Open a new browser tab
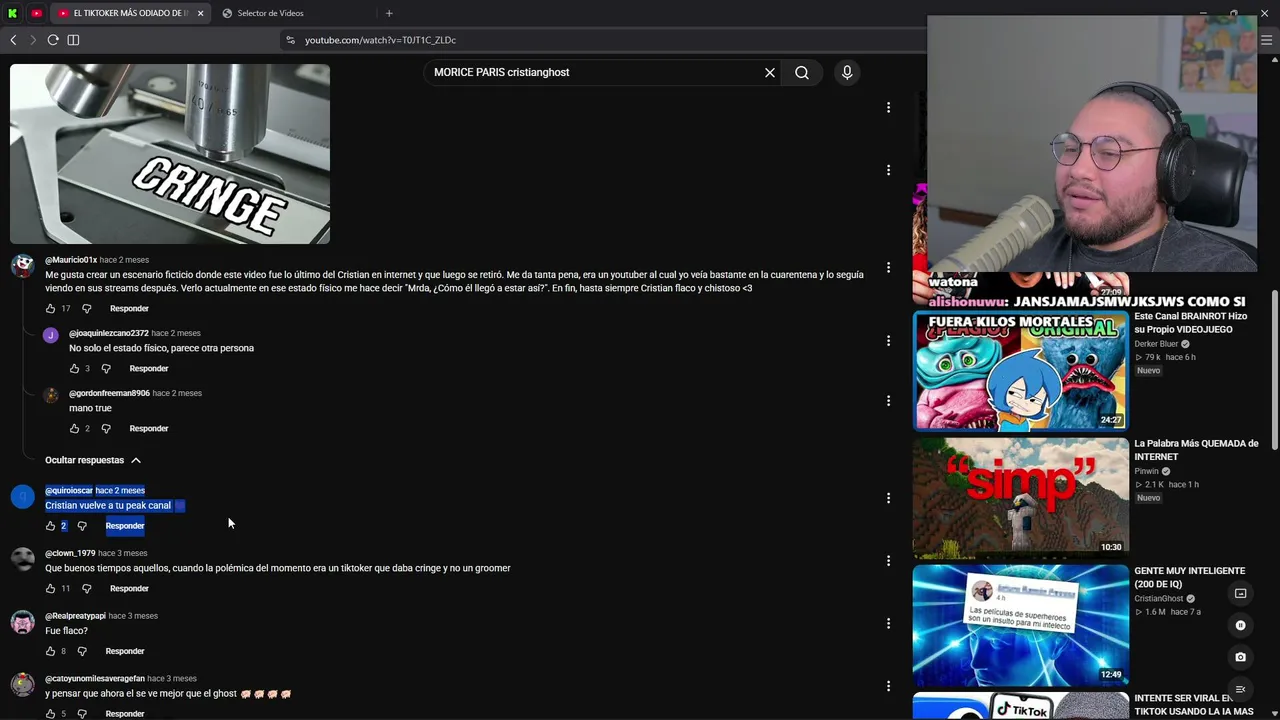Image resolution: width=1280 pixels, height=720 pixels. click(x=389, y=13)
